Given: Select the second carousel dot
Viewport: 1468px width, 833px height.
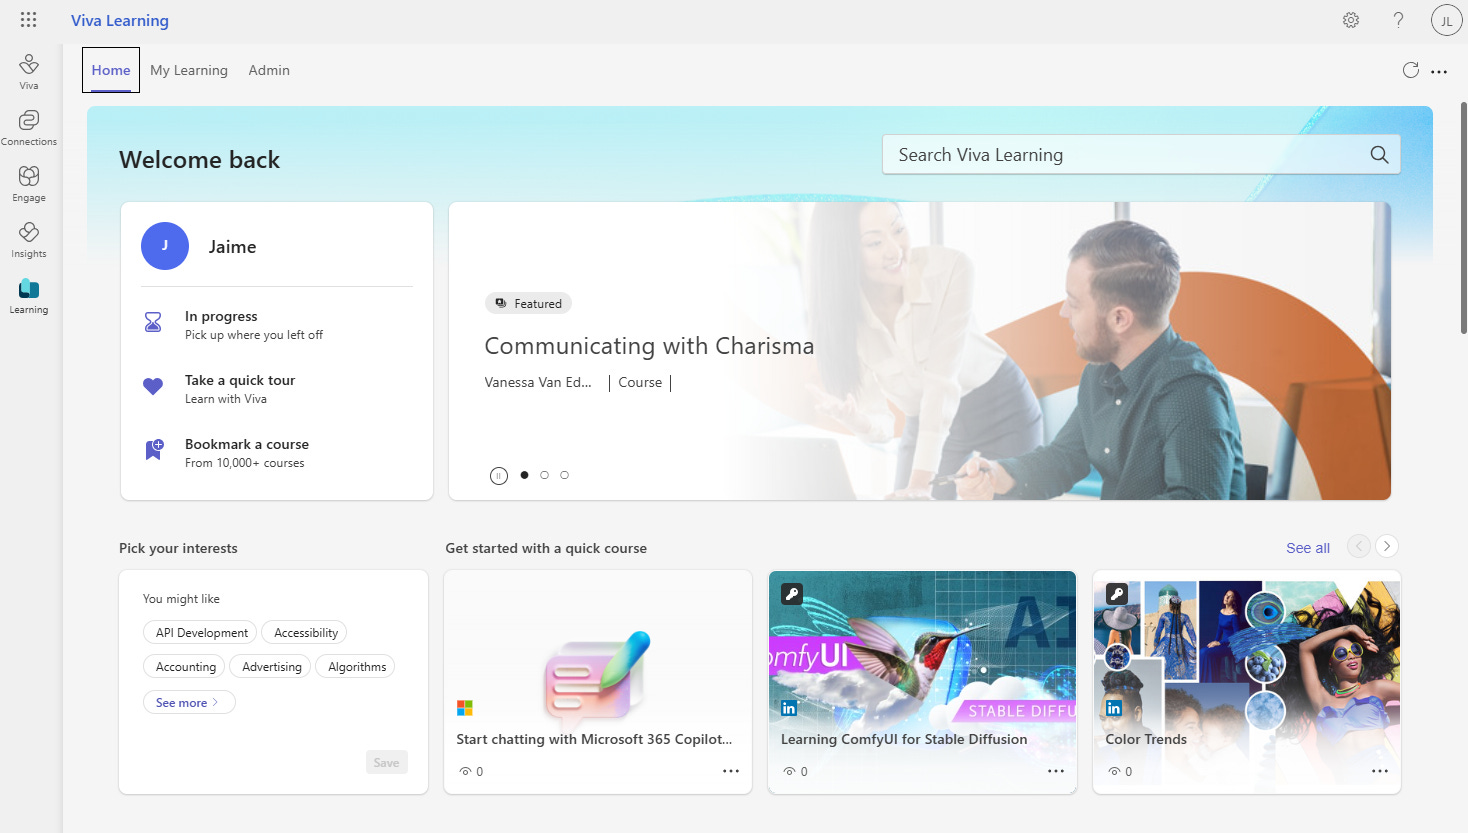Looking at the screenshot, I should pos(544,475).
